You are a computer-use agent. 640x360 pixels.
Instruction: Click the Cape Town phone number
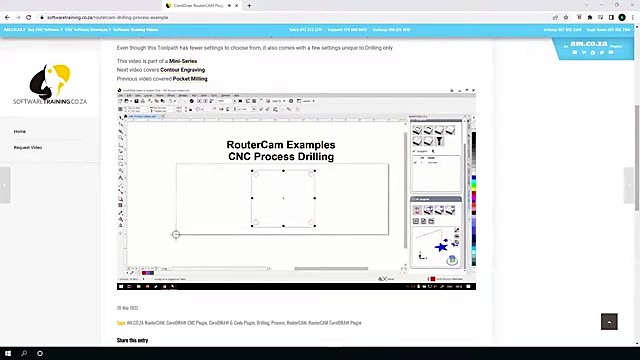point(609,30)
